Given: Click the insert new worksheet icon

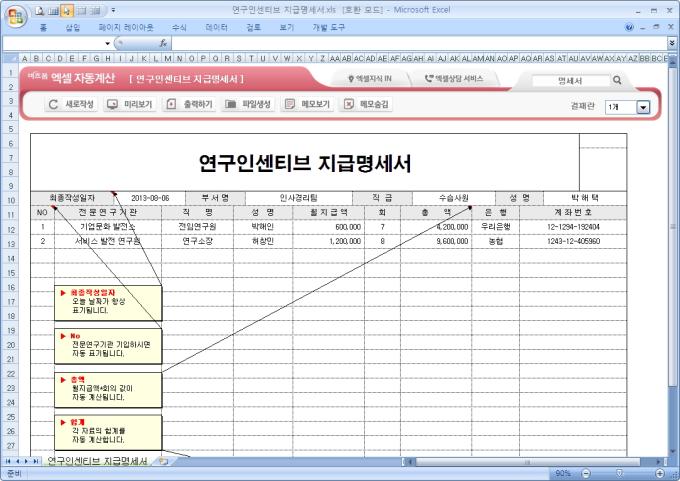Looking at the screenshot, I should (x=163, y=461).
